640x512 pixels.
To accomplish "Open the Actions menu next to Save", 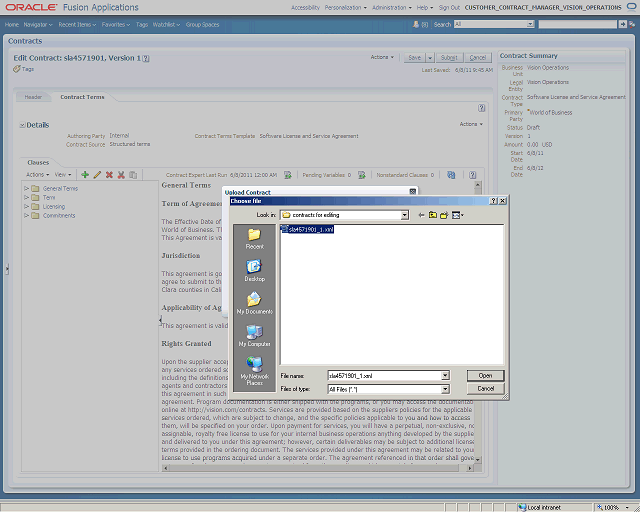I will pyautogui.click(x=382, y=57).
